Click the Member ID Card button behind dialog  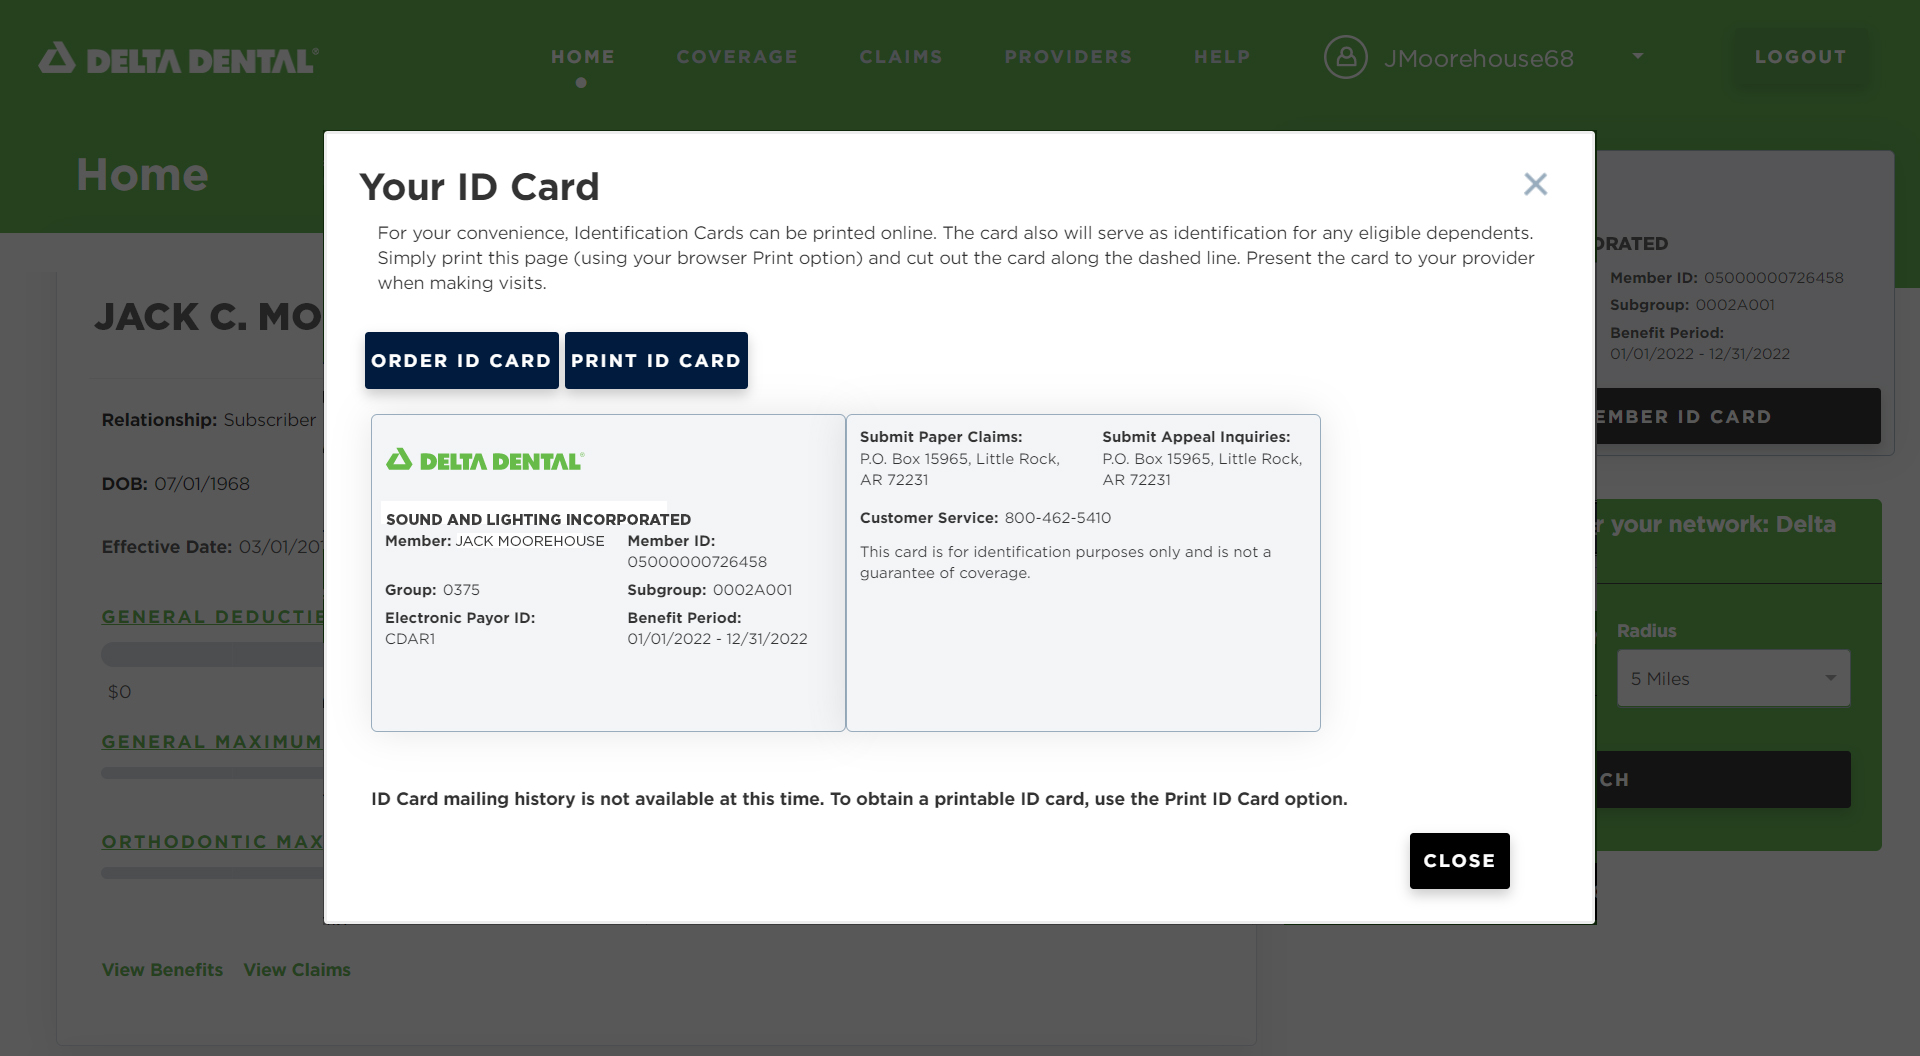click(x=1738, y=416)
